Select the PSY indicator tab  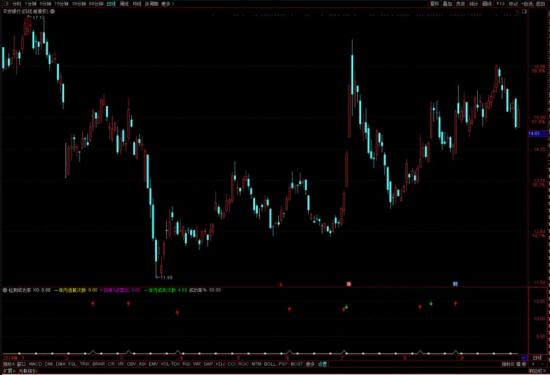coord(283,364)
